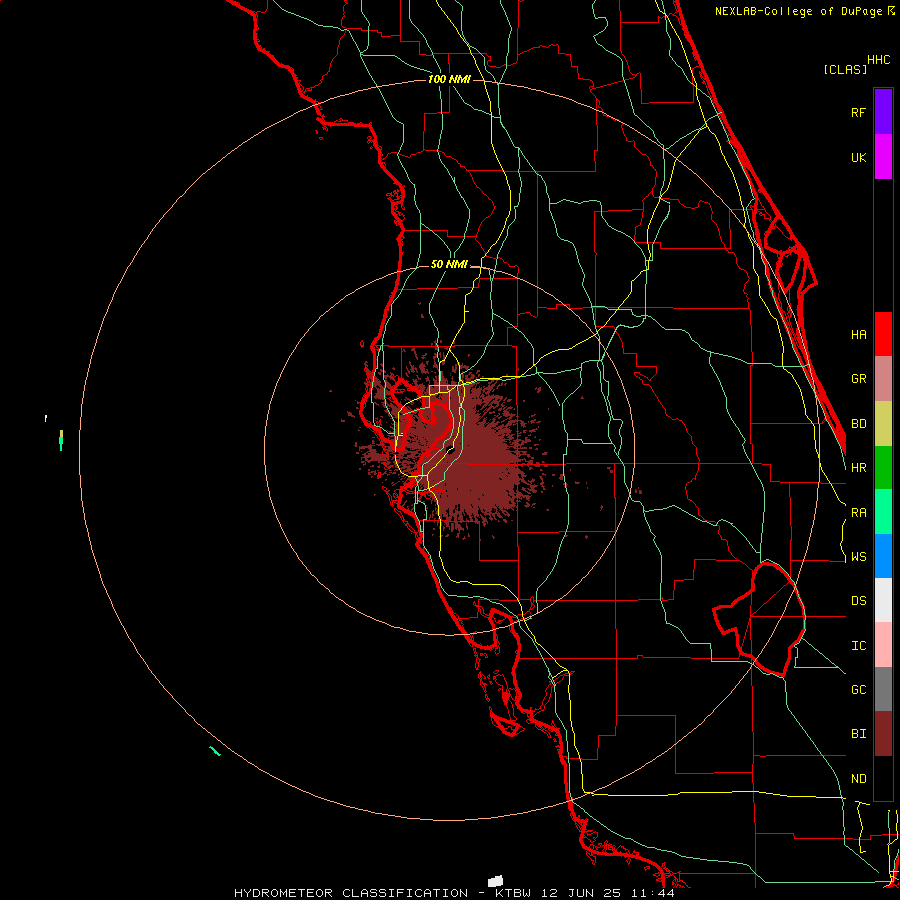The image size is (900, 900).
Task: Click the brown BI legend swatch
Action: 883,734
